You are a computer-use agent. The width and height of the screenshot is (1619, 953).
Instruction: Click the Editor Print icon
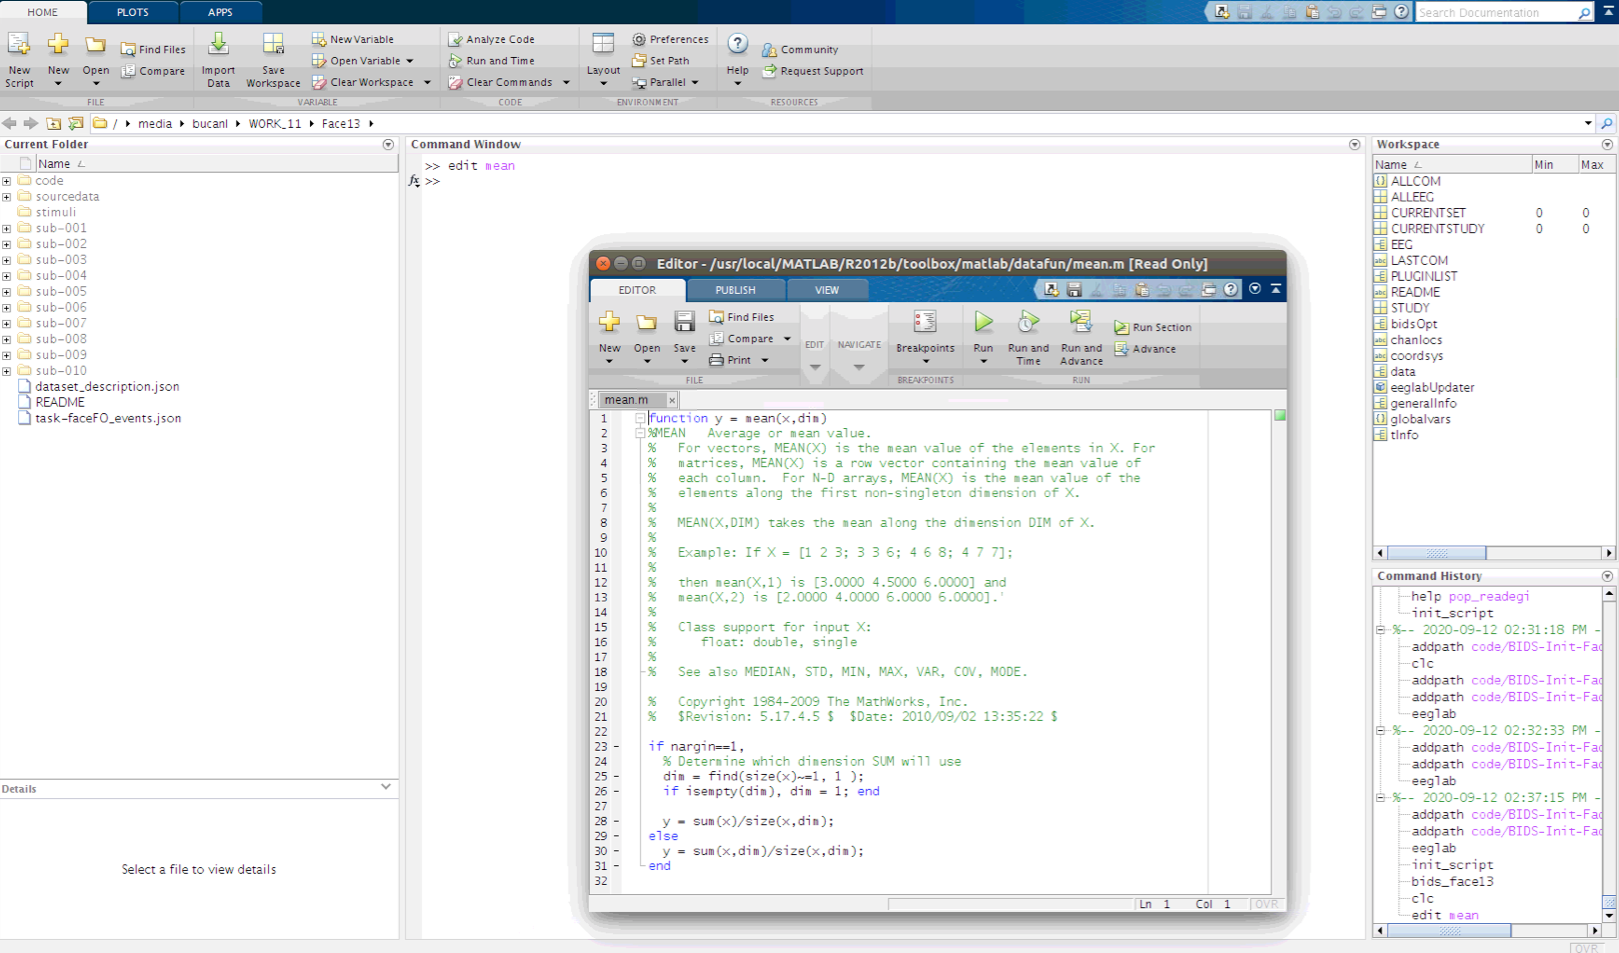[x=716, y=360]
